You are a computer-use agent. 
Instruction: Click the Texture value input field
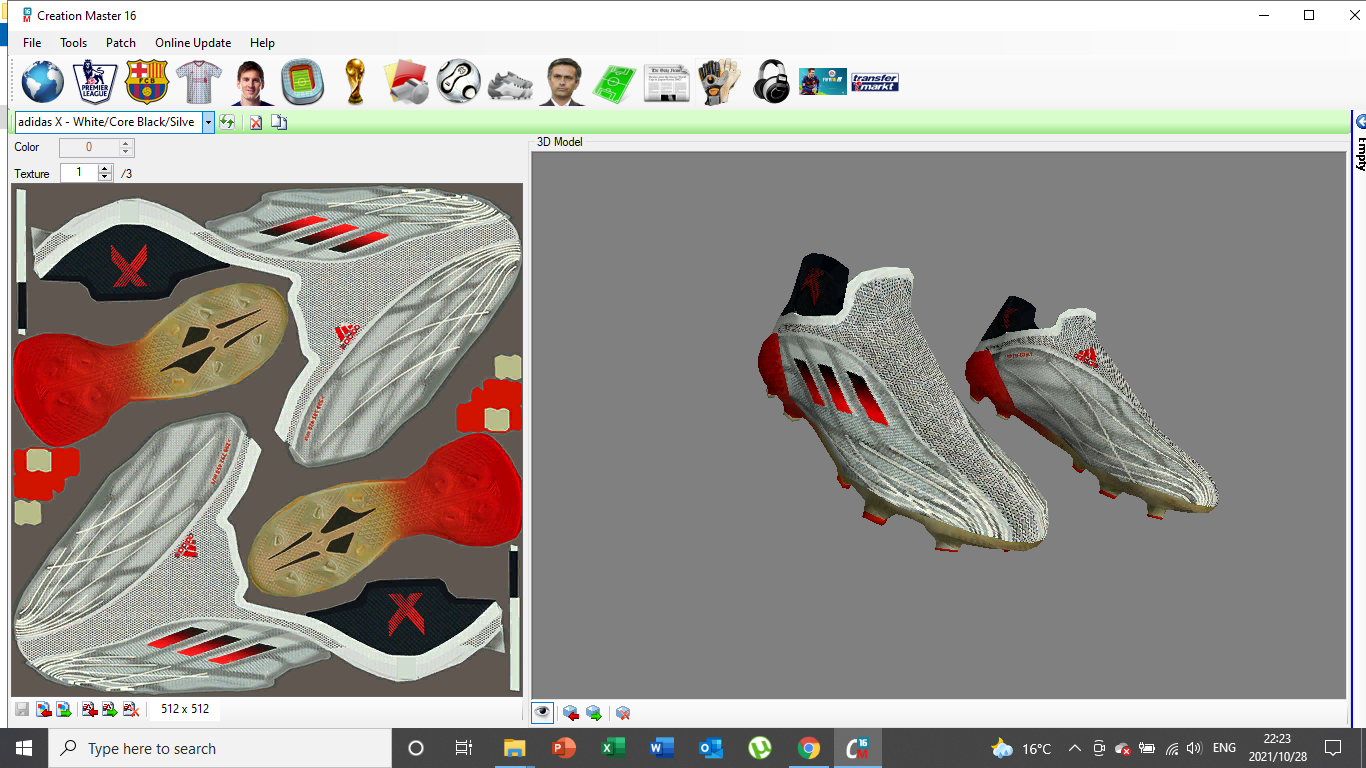[x=79, y=173]
